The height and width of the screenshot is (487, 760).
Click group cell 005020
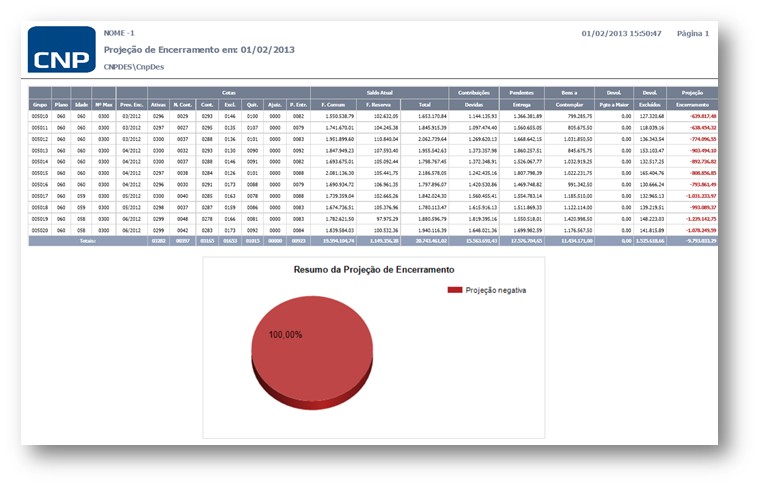point(40,231)
